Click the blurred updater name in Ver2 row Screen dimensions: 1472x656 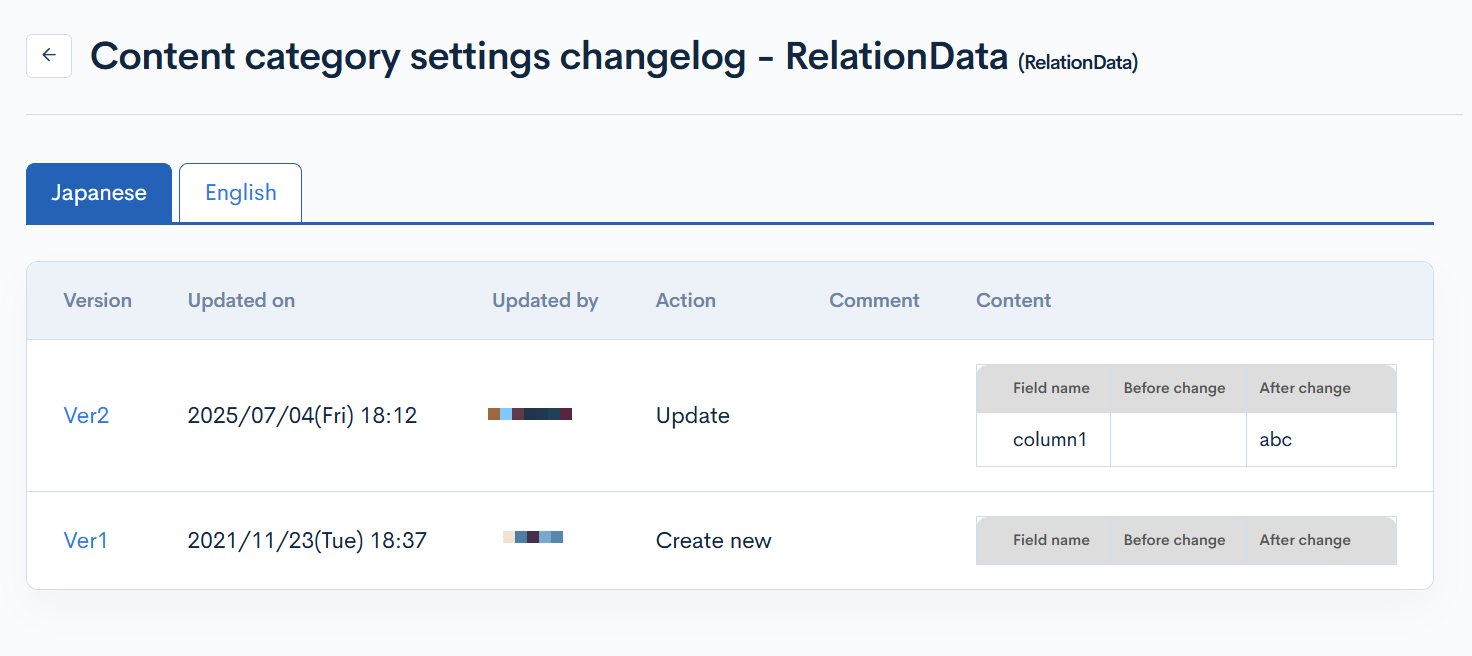coord(530,414)
